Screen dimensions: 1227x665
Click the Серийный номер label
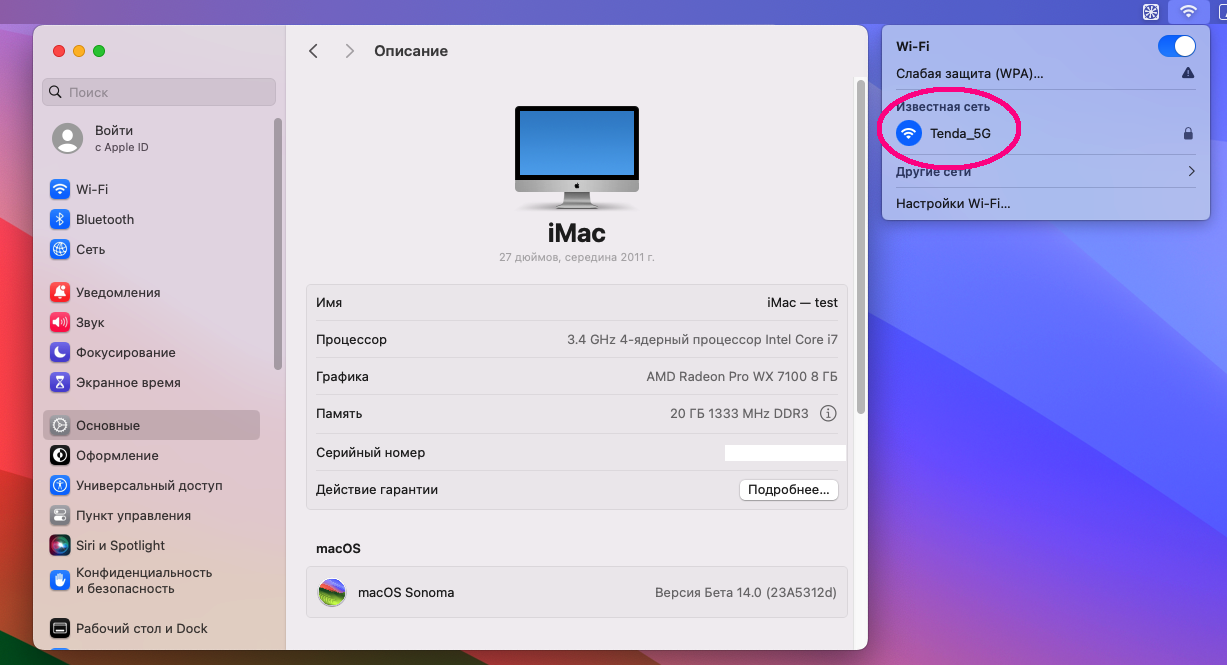pos(370,452)
